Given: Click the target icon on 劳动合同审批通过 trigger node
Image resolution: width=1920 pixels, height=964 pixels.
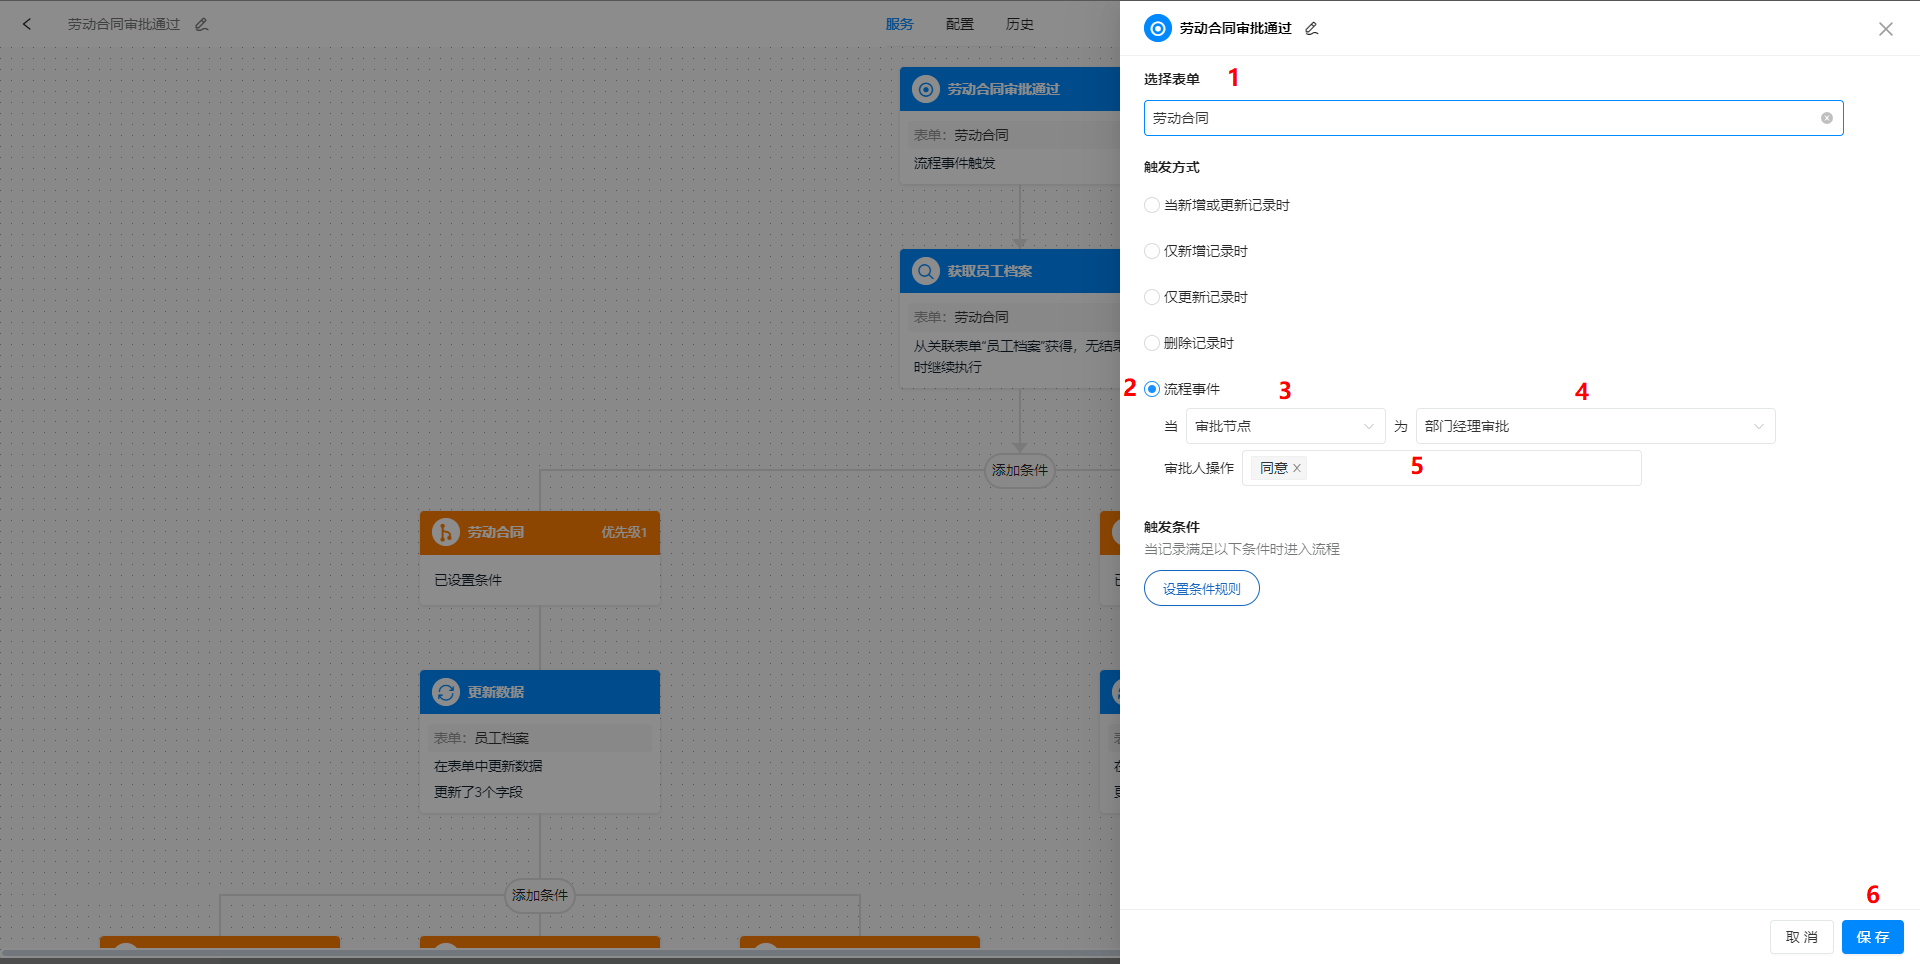Looking at the screenshot, I should click(925, 89).
